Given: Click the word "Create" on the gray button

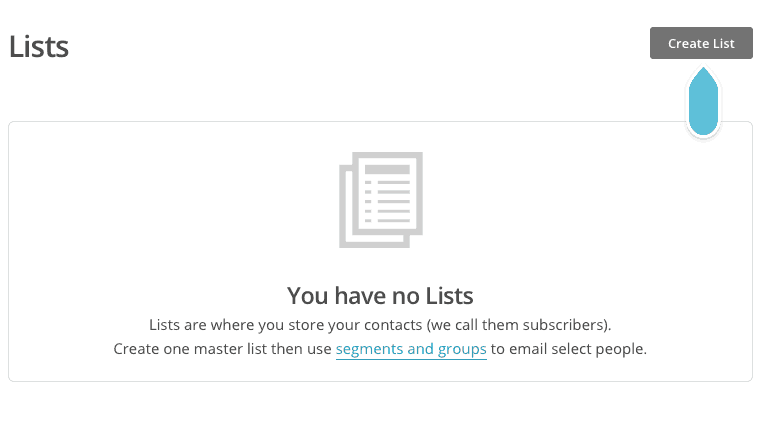Looking at the screenshot, I should coord(685,43).
